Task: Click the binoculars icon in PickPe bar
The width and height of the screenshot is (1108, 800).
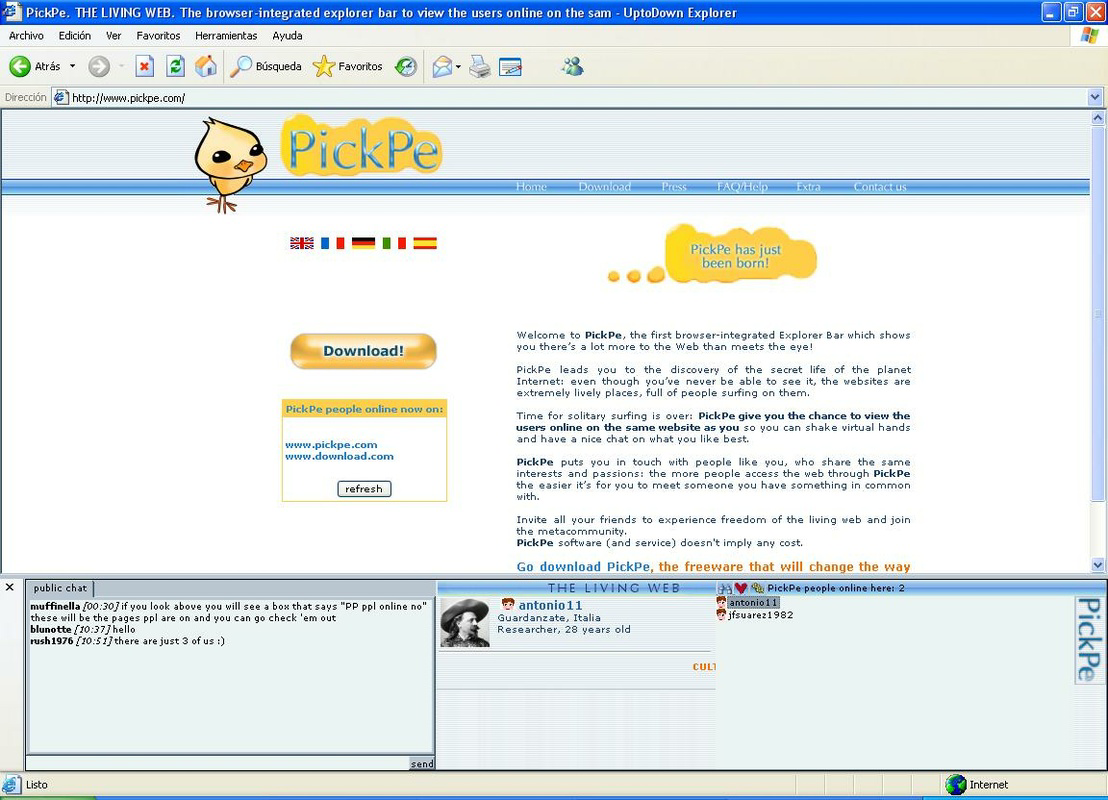Action: point(724,588)
